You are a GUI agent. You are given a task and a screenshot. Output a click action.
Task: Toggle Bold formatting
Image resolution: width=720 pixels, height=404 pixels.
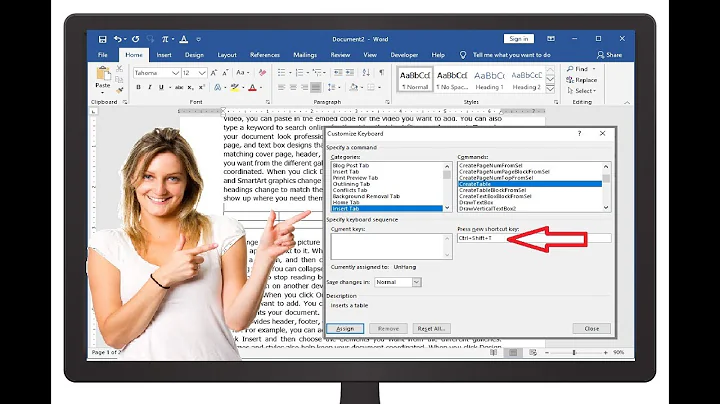point(138,87)
